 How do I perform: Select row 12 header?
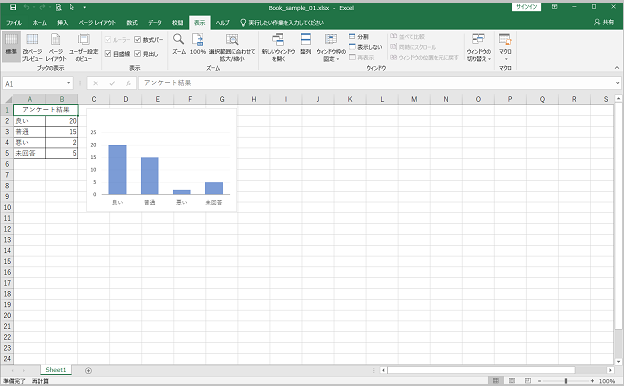(x=7, y=229)
